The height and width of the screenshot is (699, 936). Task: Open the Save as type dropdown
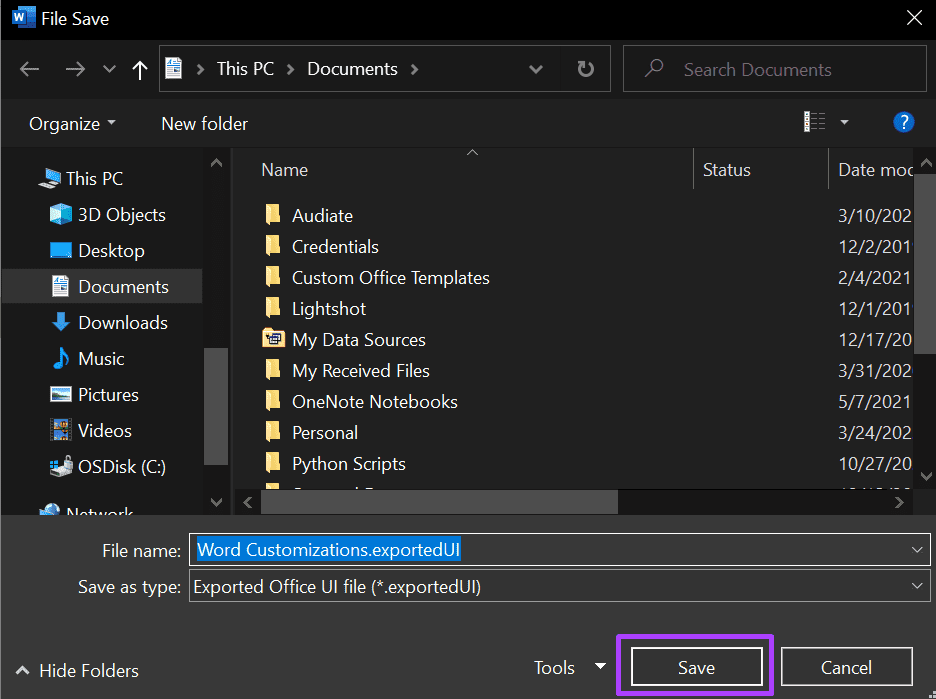point(917,587)
